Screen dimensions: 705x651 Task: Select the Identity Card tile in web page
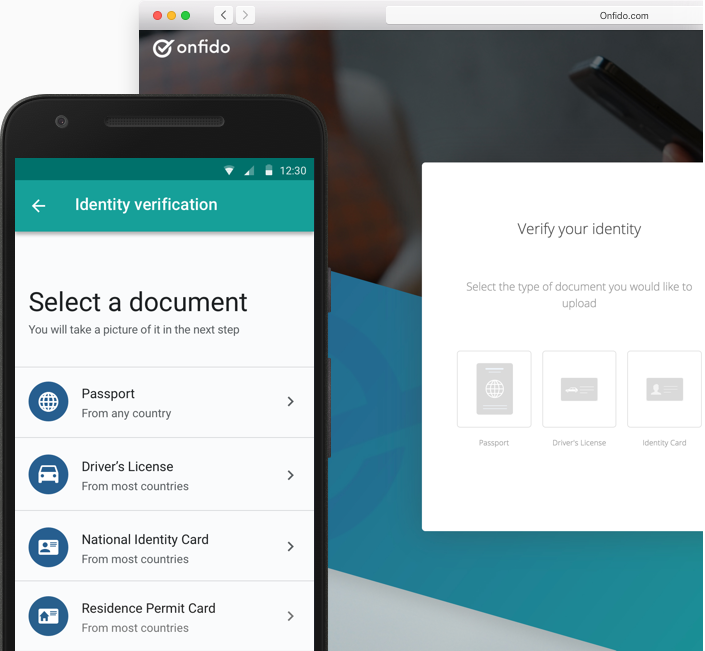coord(664,389)
